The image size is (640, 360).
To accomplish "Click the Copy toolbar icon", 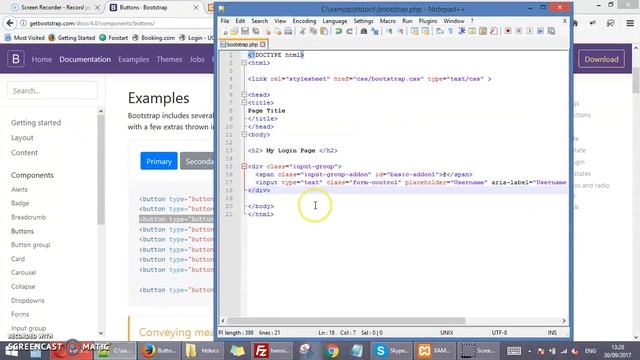I will [313, 31].
